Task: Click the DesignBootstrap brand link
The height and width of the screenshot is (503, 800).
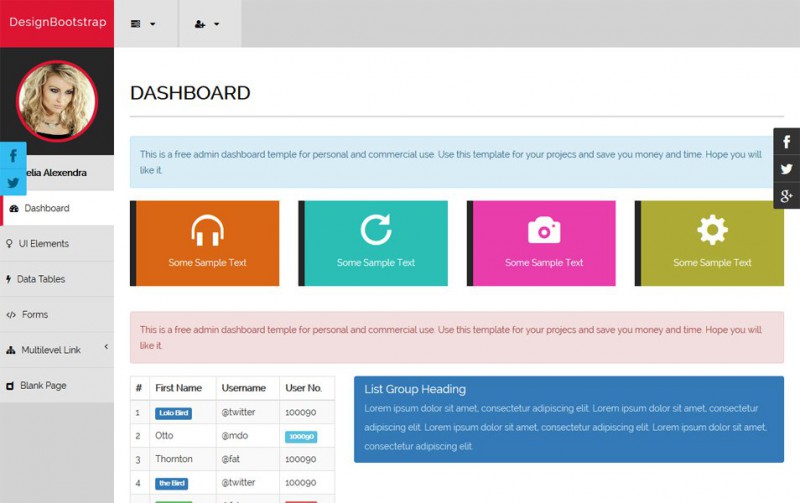Action: (57, 22)
